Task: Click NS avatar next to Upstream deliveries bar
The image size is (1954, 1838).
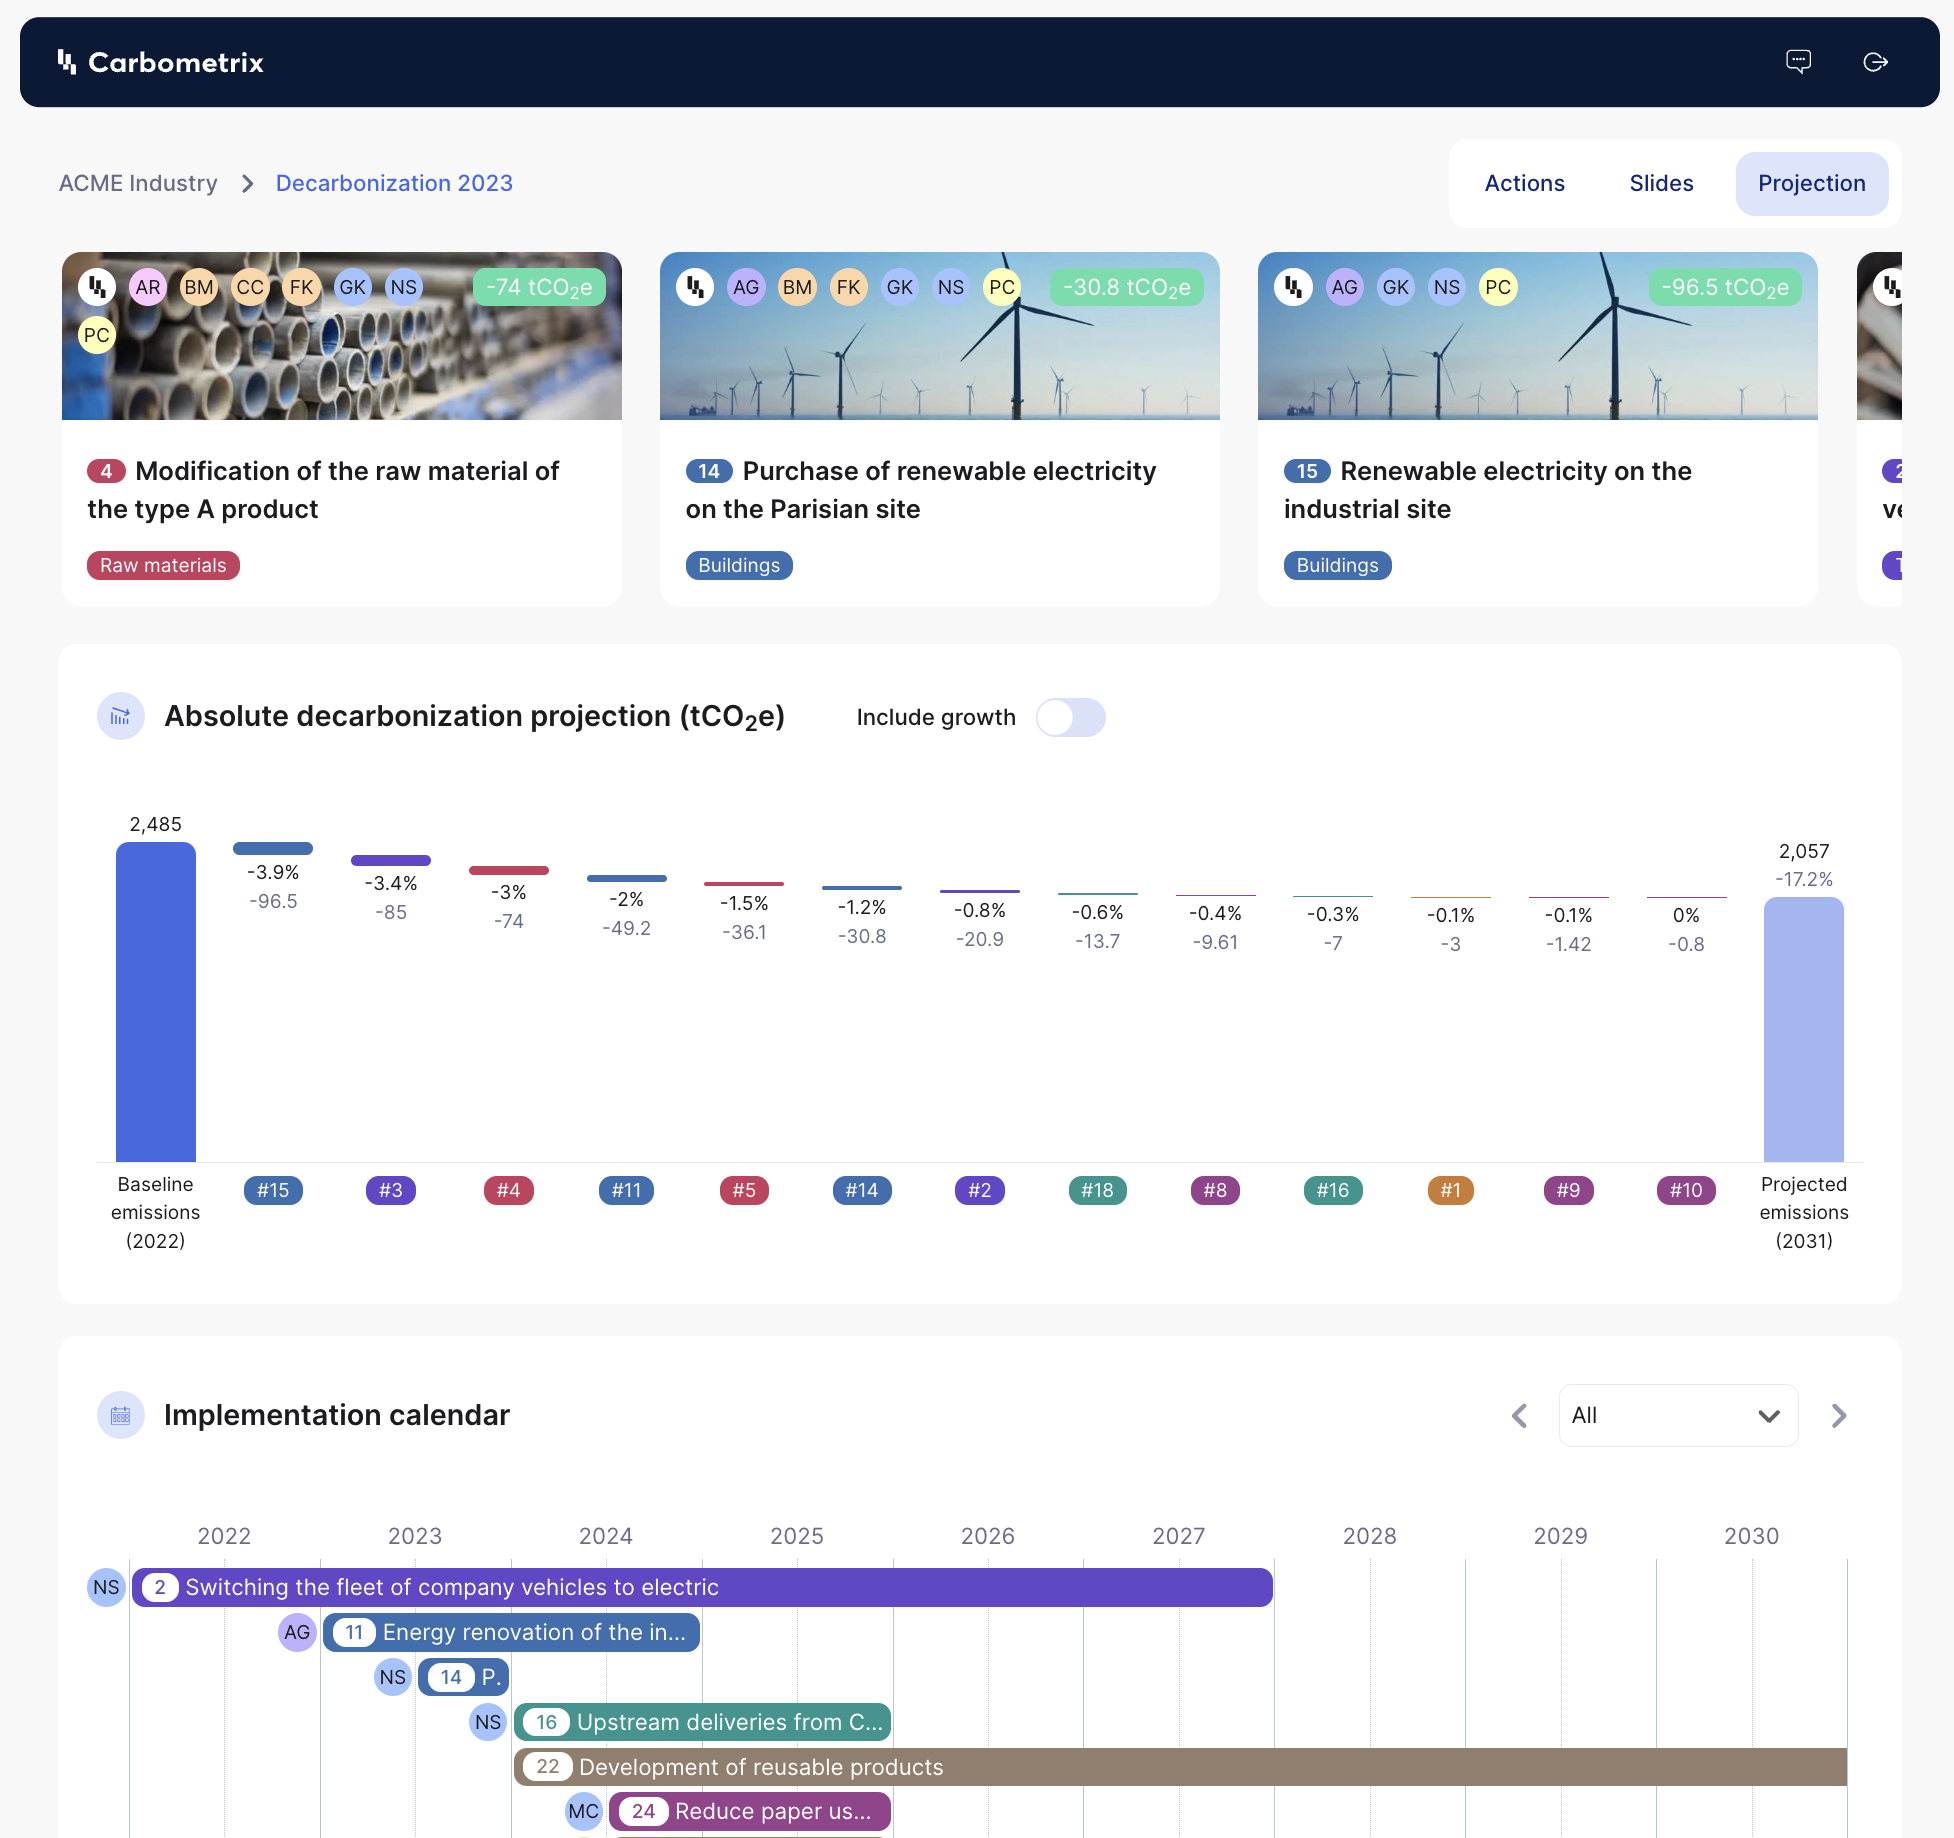Action: [488, 1722]
